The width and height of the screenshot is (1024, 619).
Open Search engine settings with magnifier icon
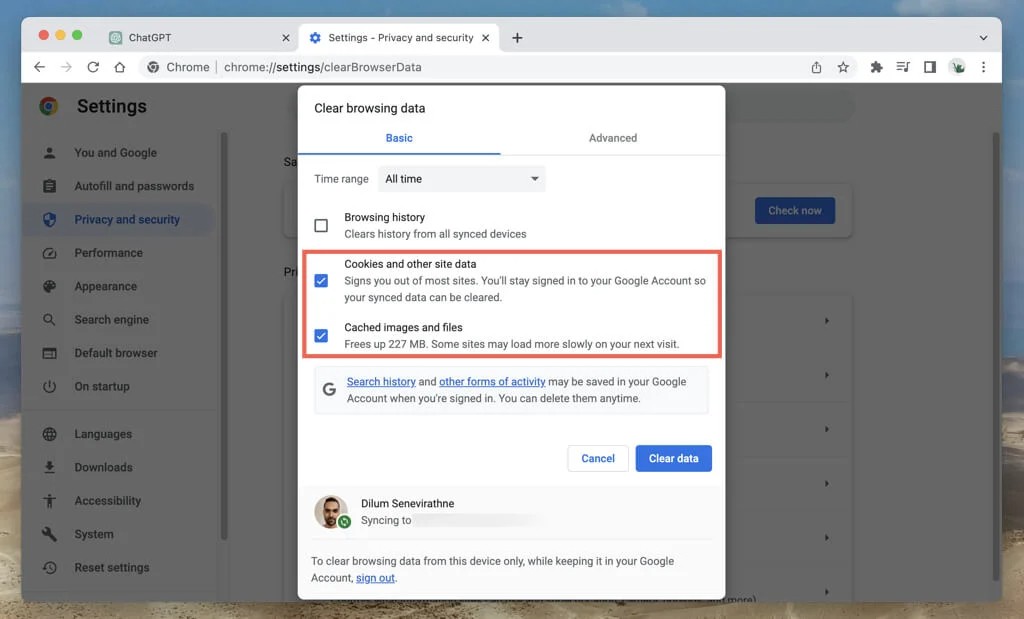tap(52, 319)
